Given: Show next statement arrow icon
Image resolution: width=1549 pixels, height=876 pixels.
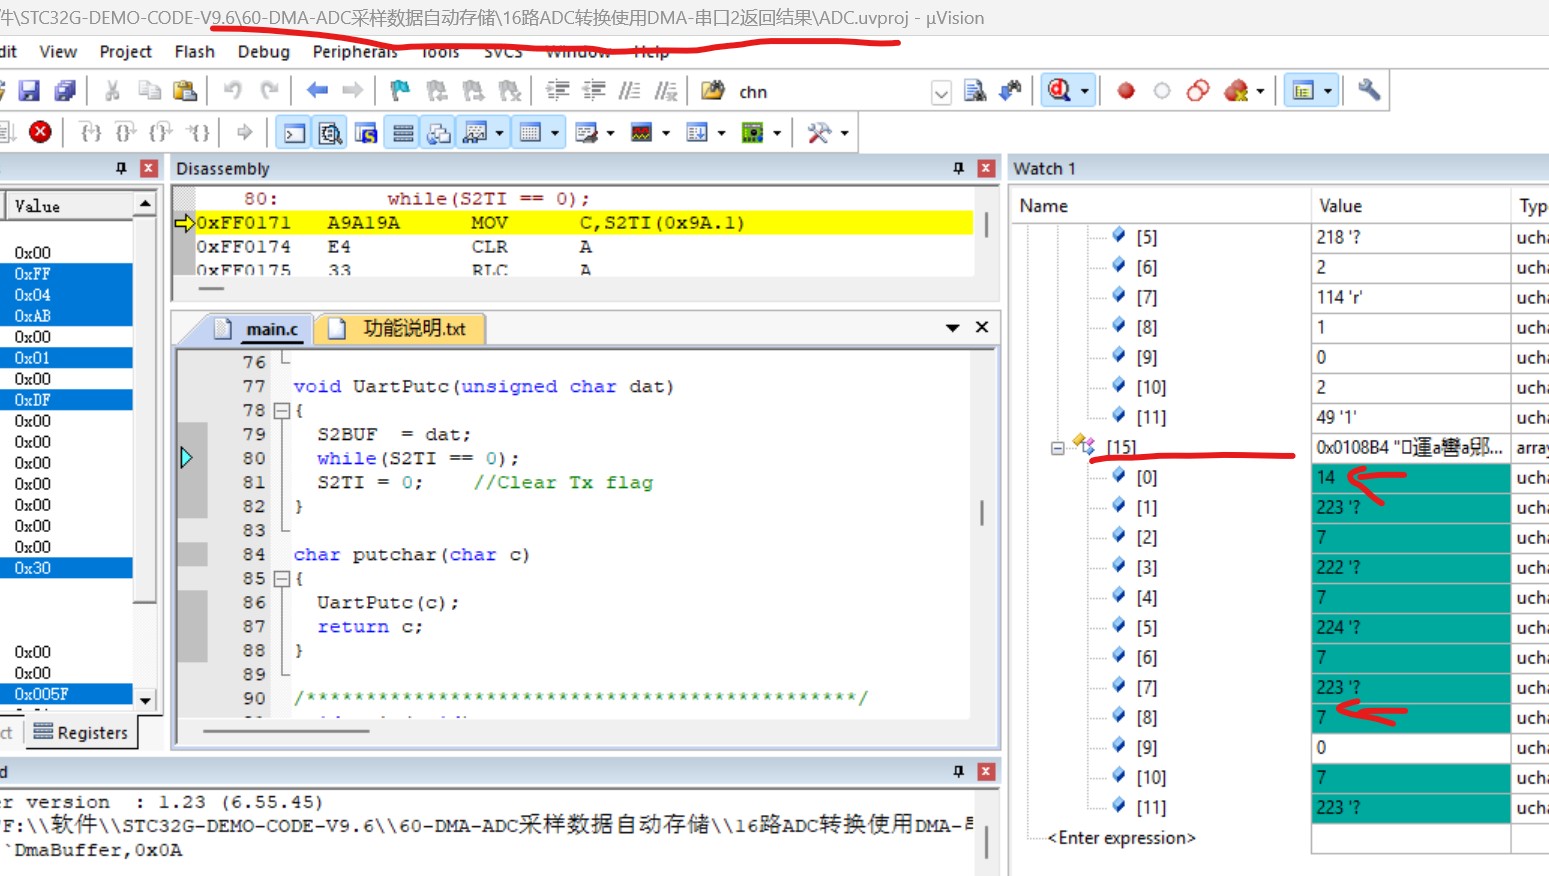Looking at the screenshot, I should coord(245,132).
